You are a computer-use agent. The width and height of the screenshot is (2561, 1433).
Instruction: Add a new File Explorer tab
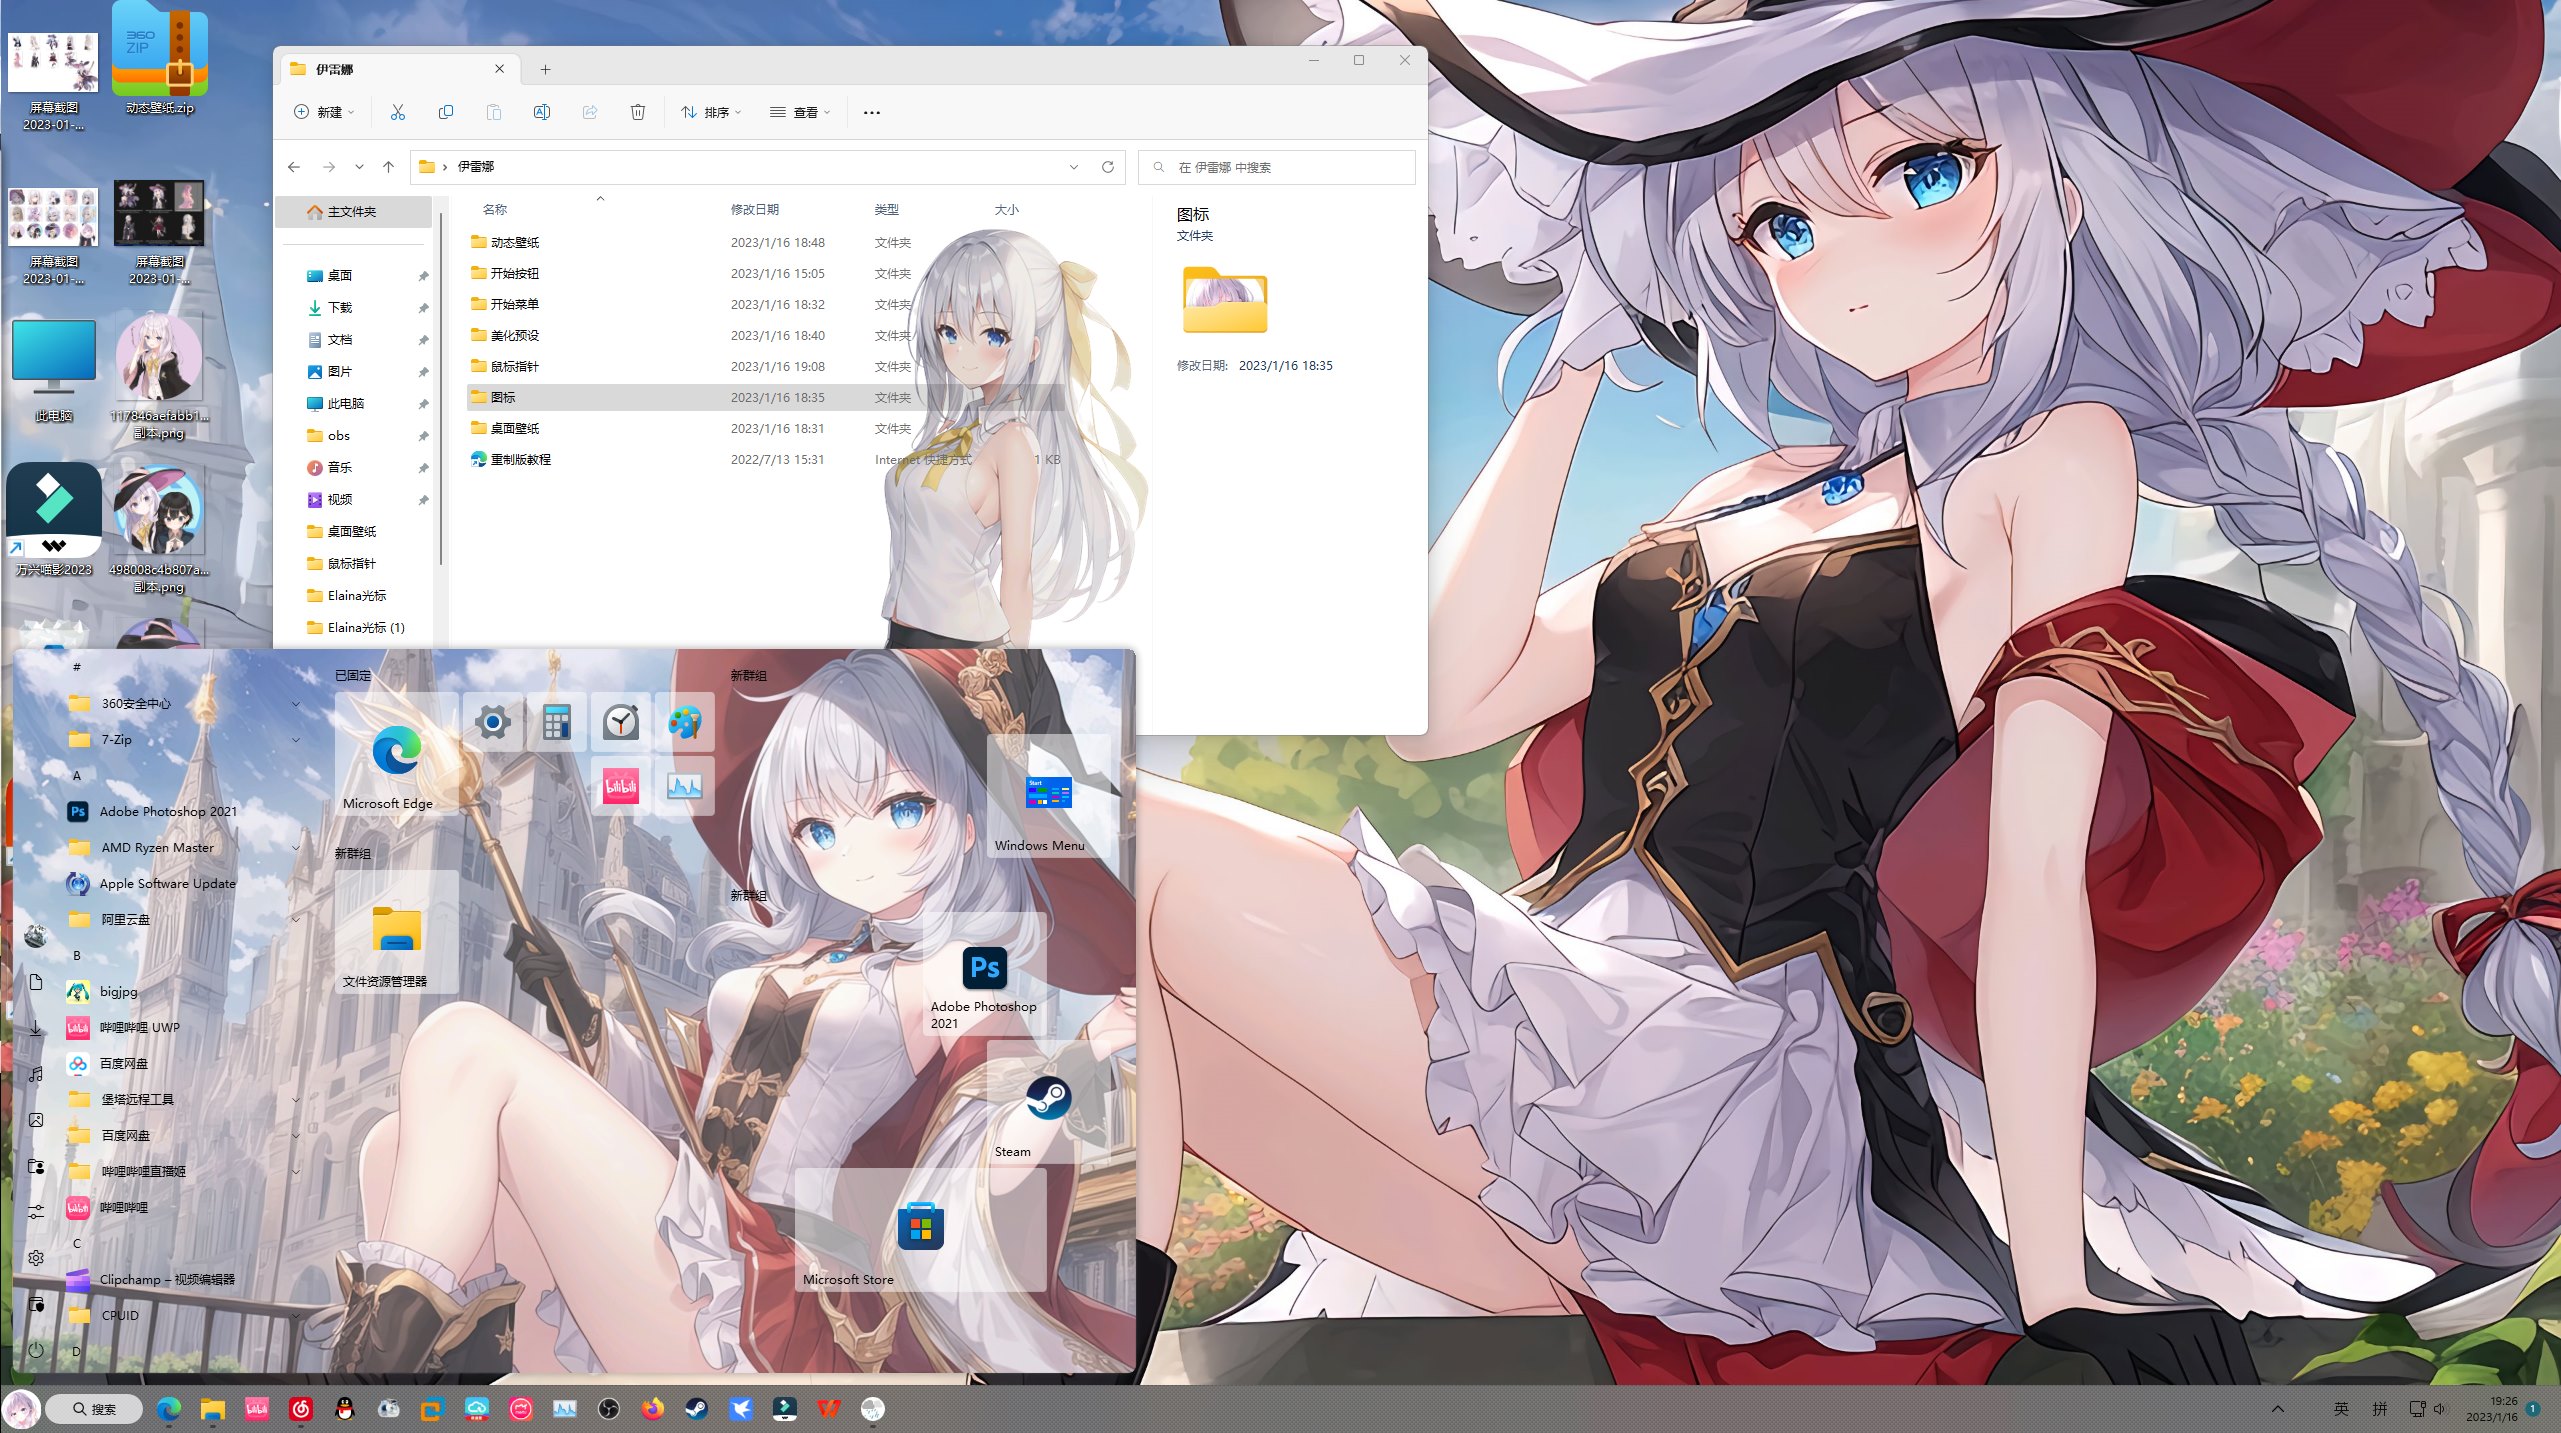click(x=545, y=69)
